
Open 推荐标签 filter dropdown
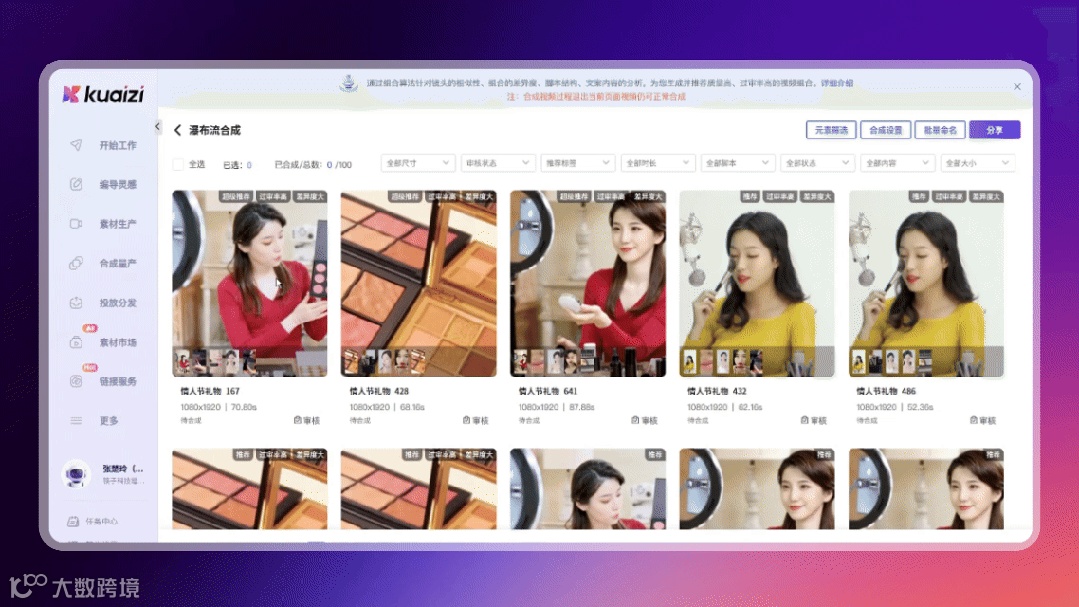577,163
